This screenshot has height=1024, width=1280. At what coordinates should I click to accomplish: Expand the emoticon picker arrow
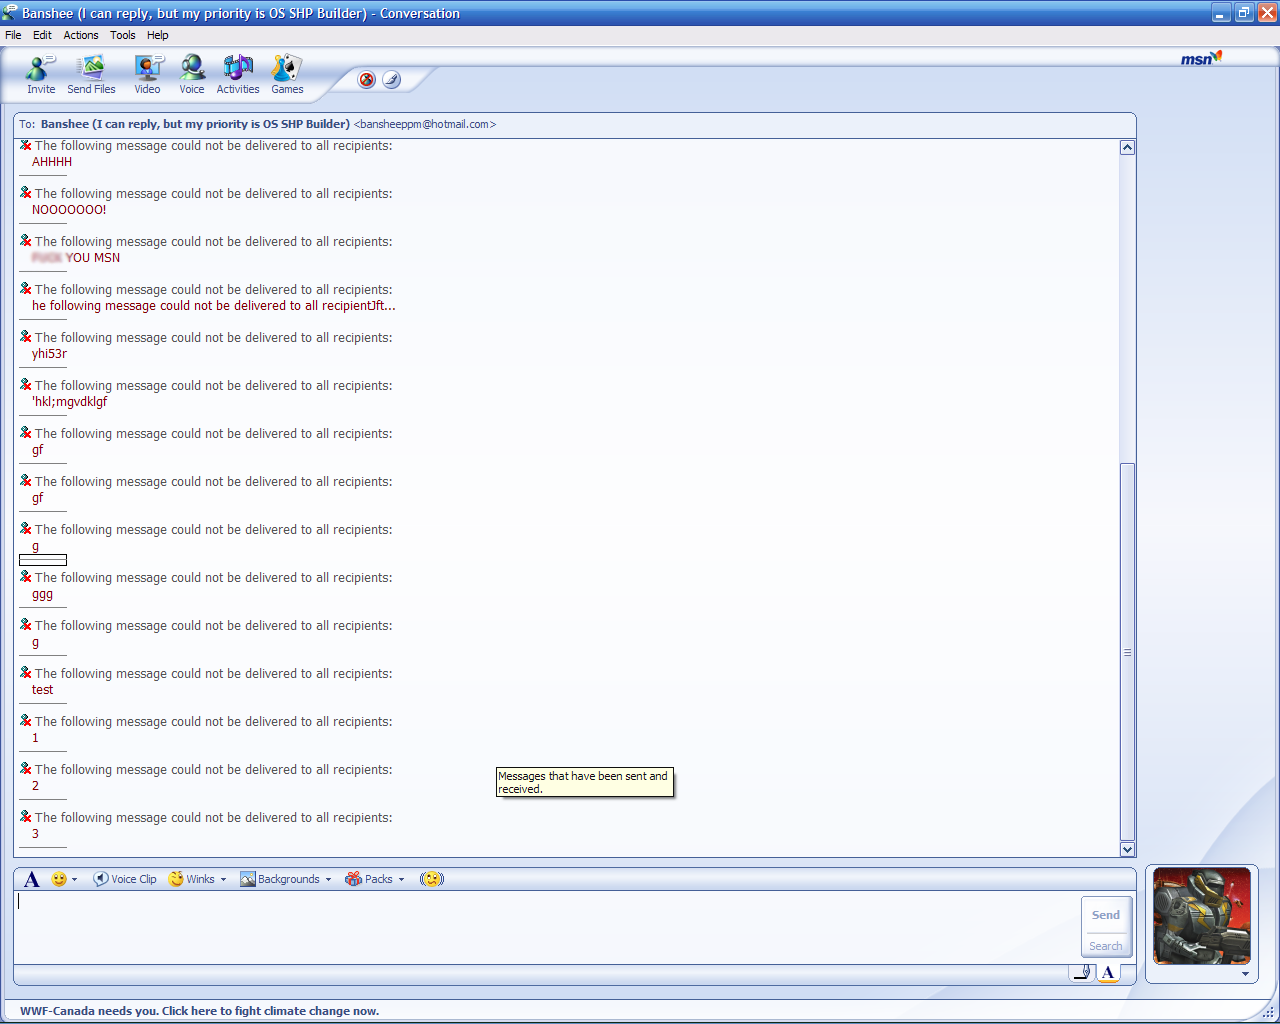pyautogui.click(x=74, y=880)
